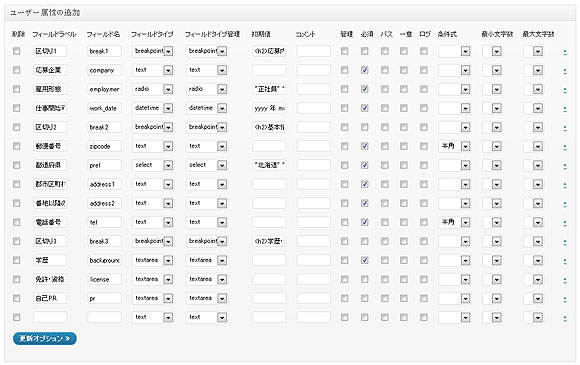Open the 条件式 dropdown showing 半角 for tel

454,222
